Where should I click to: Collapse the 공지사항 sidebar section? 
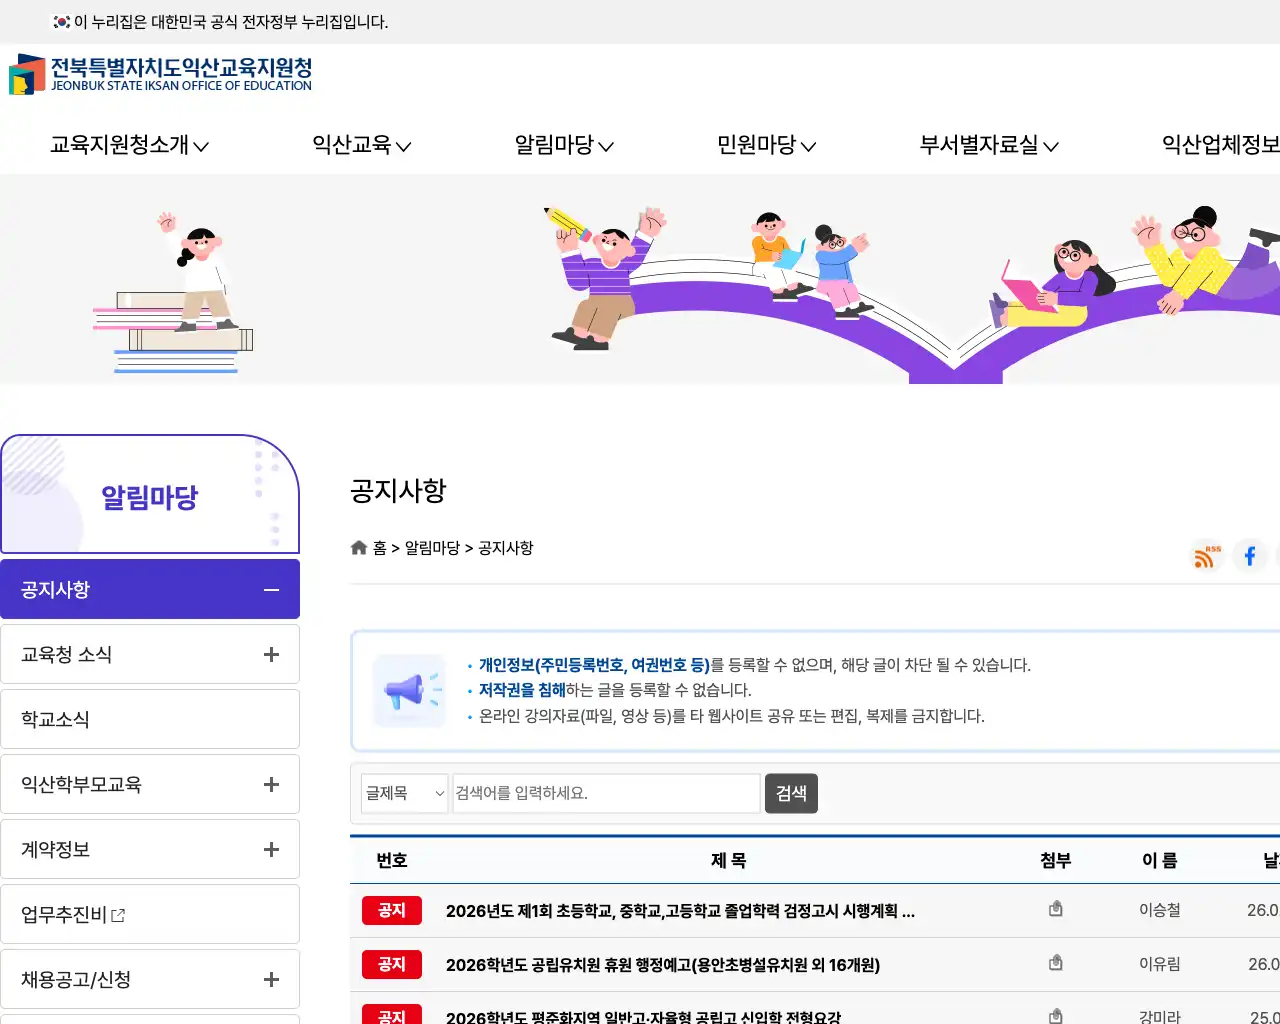(x=270, y=590)
